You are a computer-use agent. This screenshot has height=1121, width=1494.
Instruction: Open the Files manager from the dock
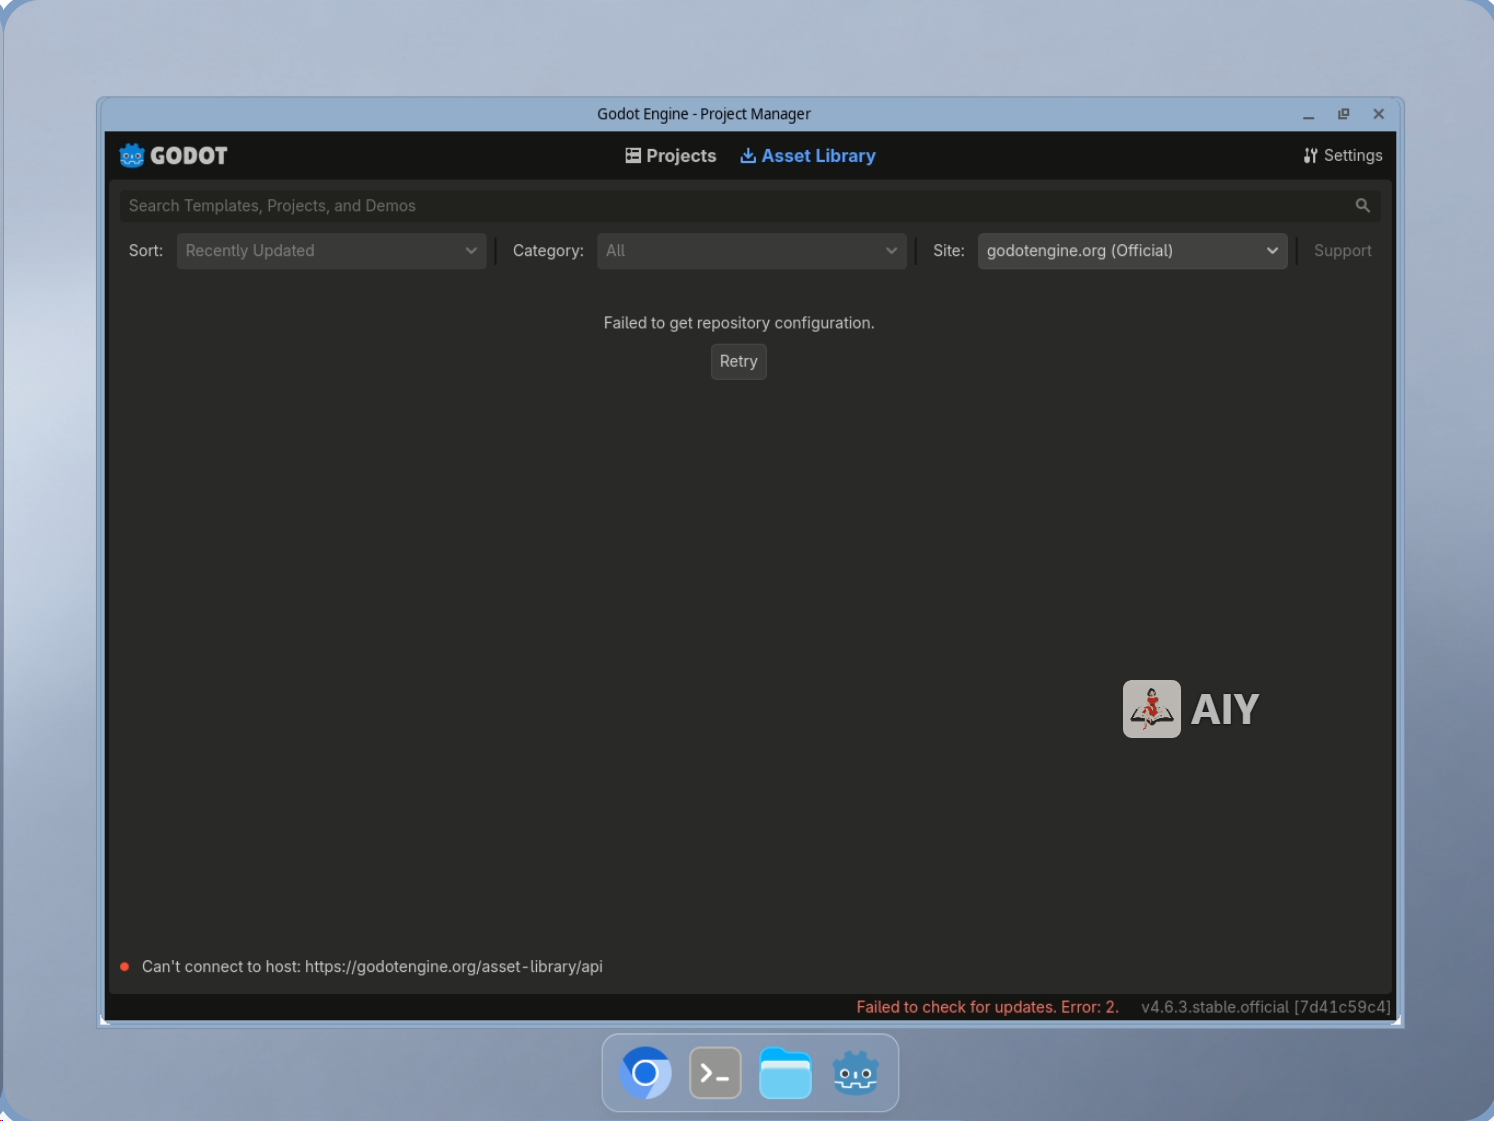[x=785, y=1073]
